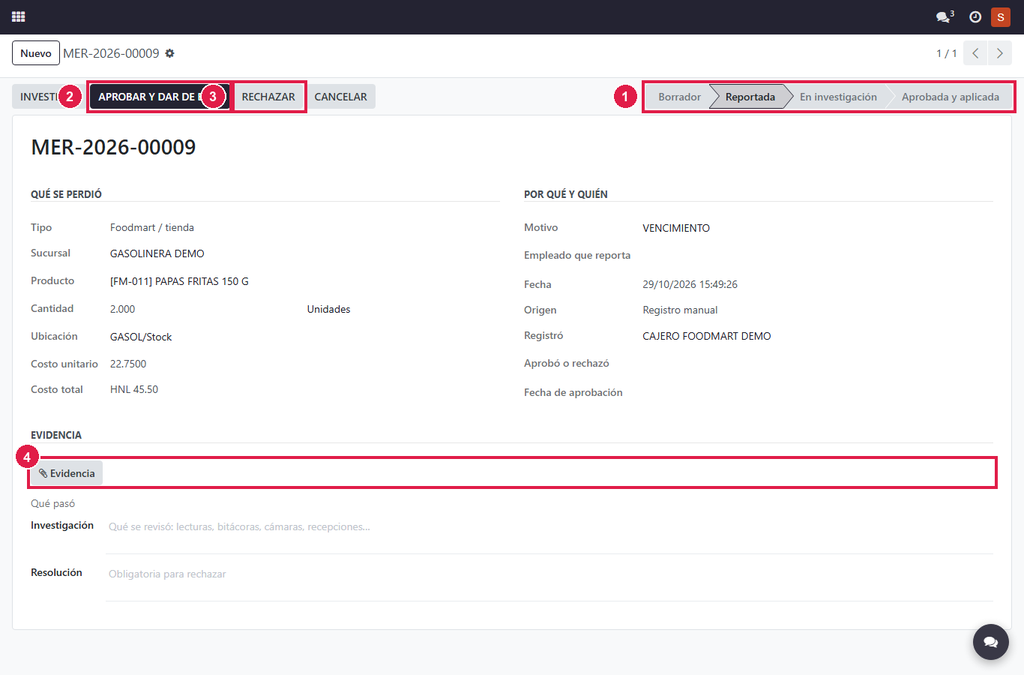The width and height of the screenshot is (1024, 675).
Task: Open the conversations messages icon
Action: click(x=944, y=17)
